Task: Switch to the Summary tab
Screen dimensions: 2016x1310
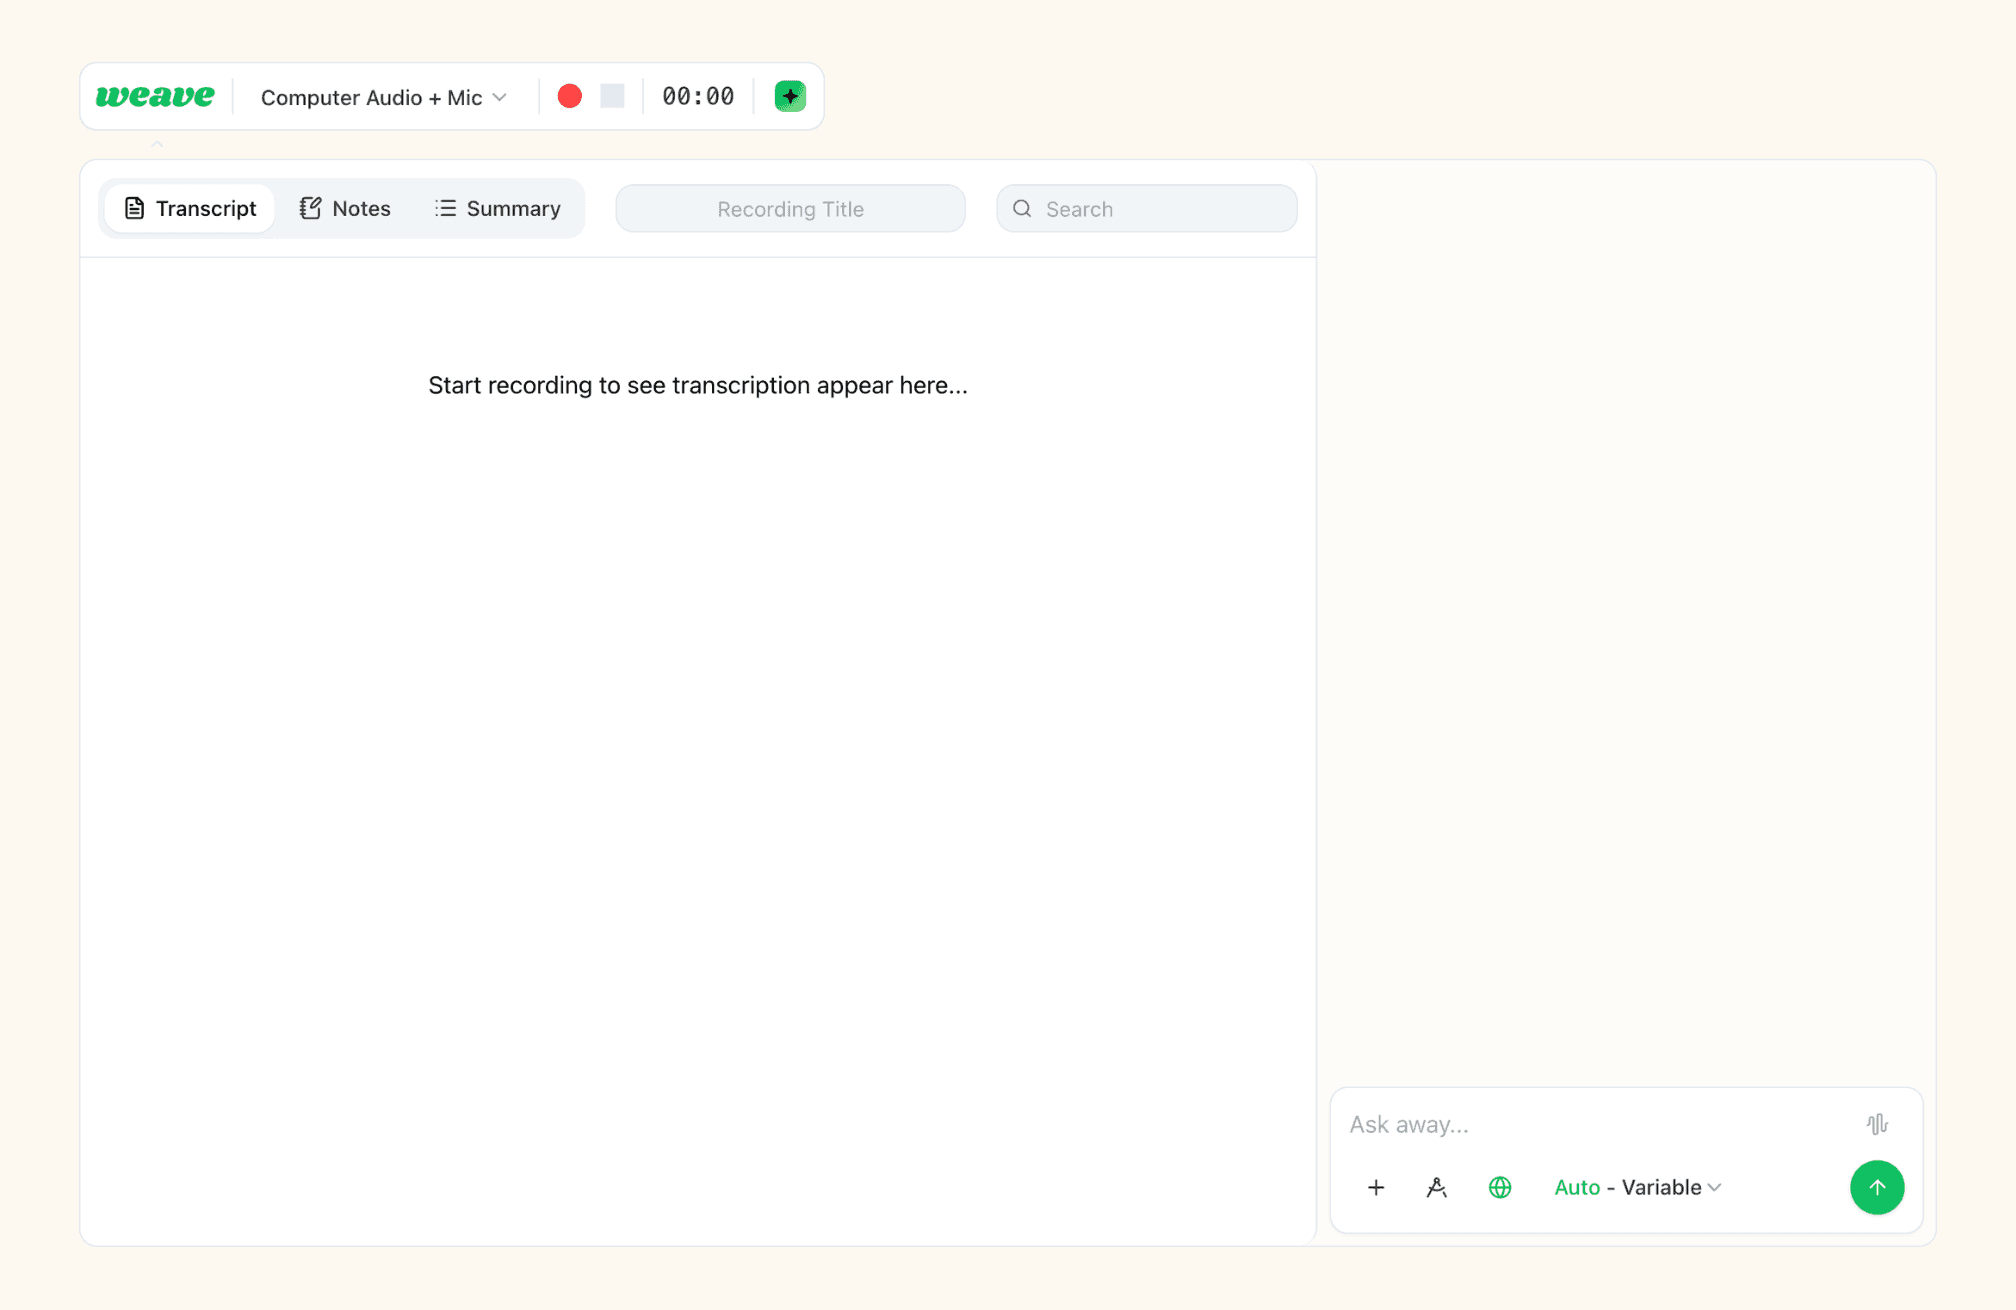Action: tap(498, 208)
